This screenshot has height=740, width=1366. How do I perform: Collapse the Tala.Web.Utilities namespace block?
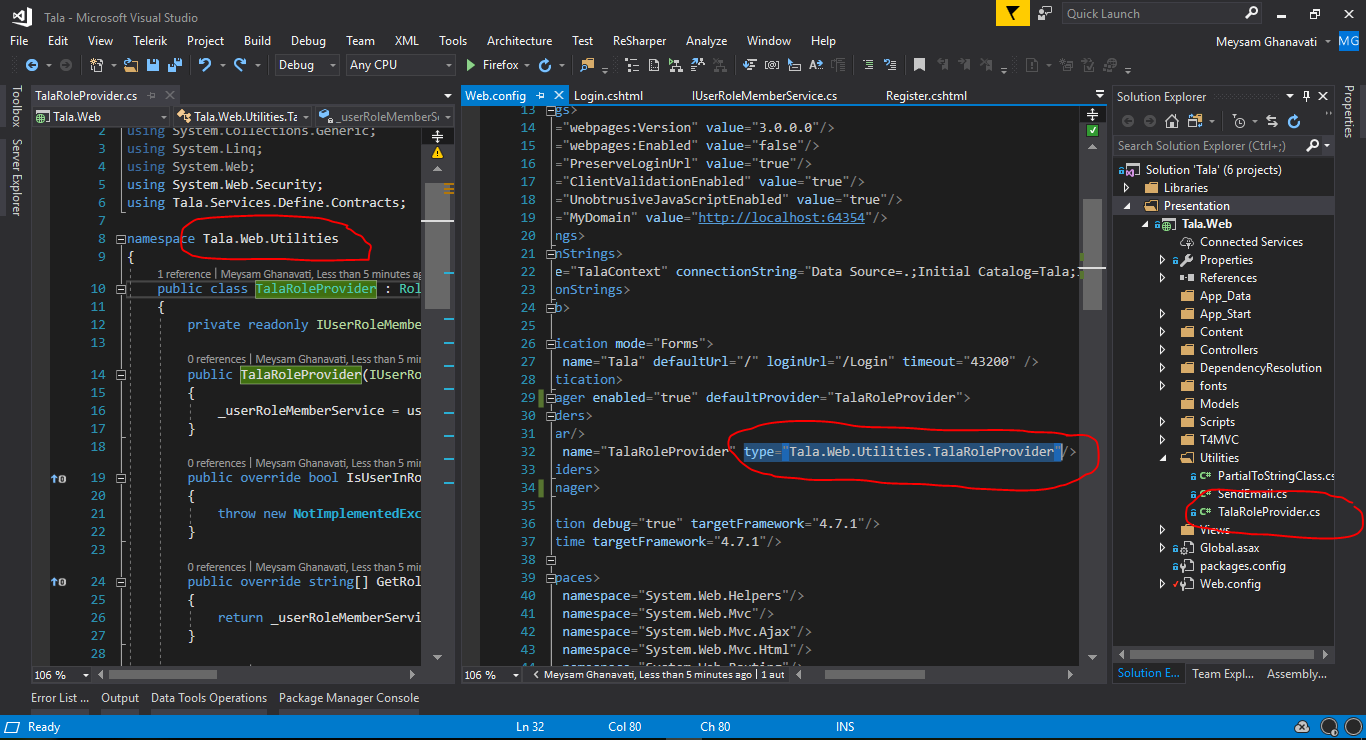(x=121, y=239)
